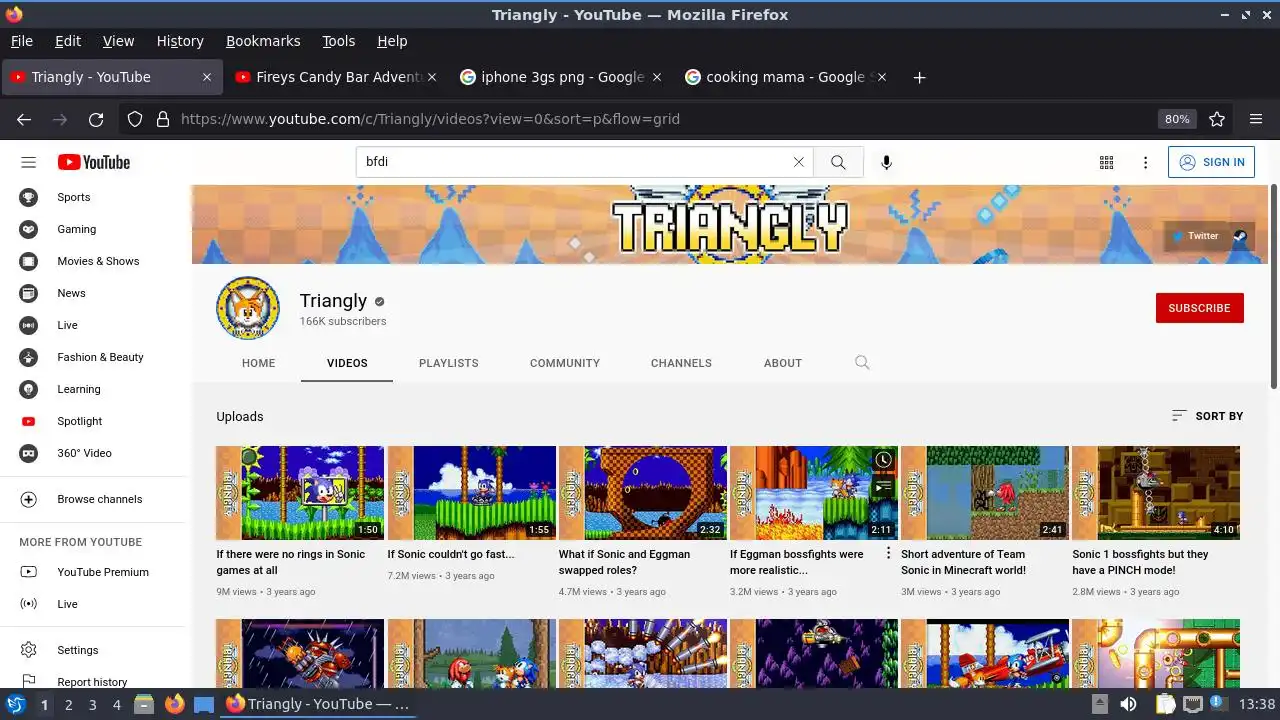Image resolution: width=1280 pixels, height=720 pixels.
Task: Click the search magnifier button
Action: [x=838, y=162]
